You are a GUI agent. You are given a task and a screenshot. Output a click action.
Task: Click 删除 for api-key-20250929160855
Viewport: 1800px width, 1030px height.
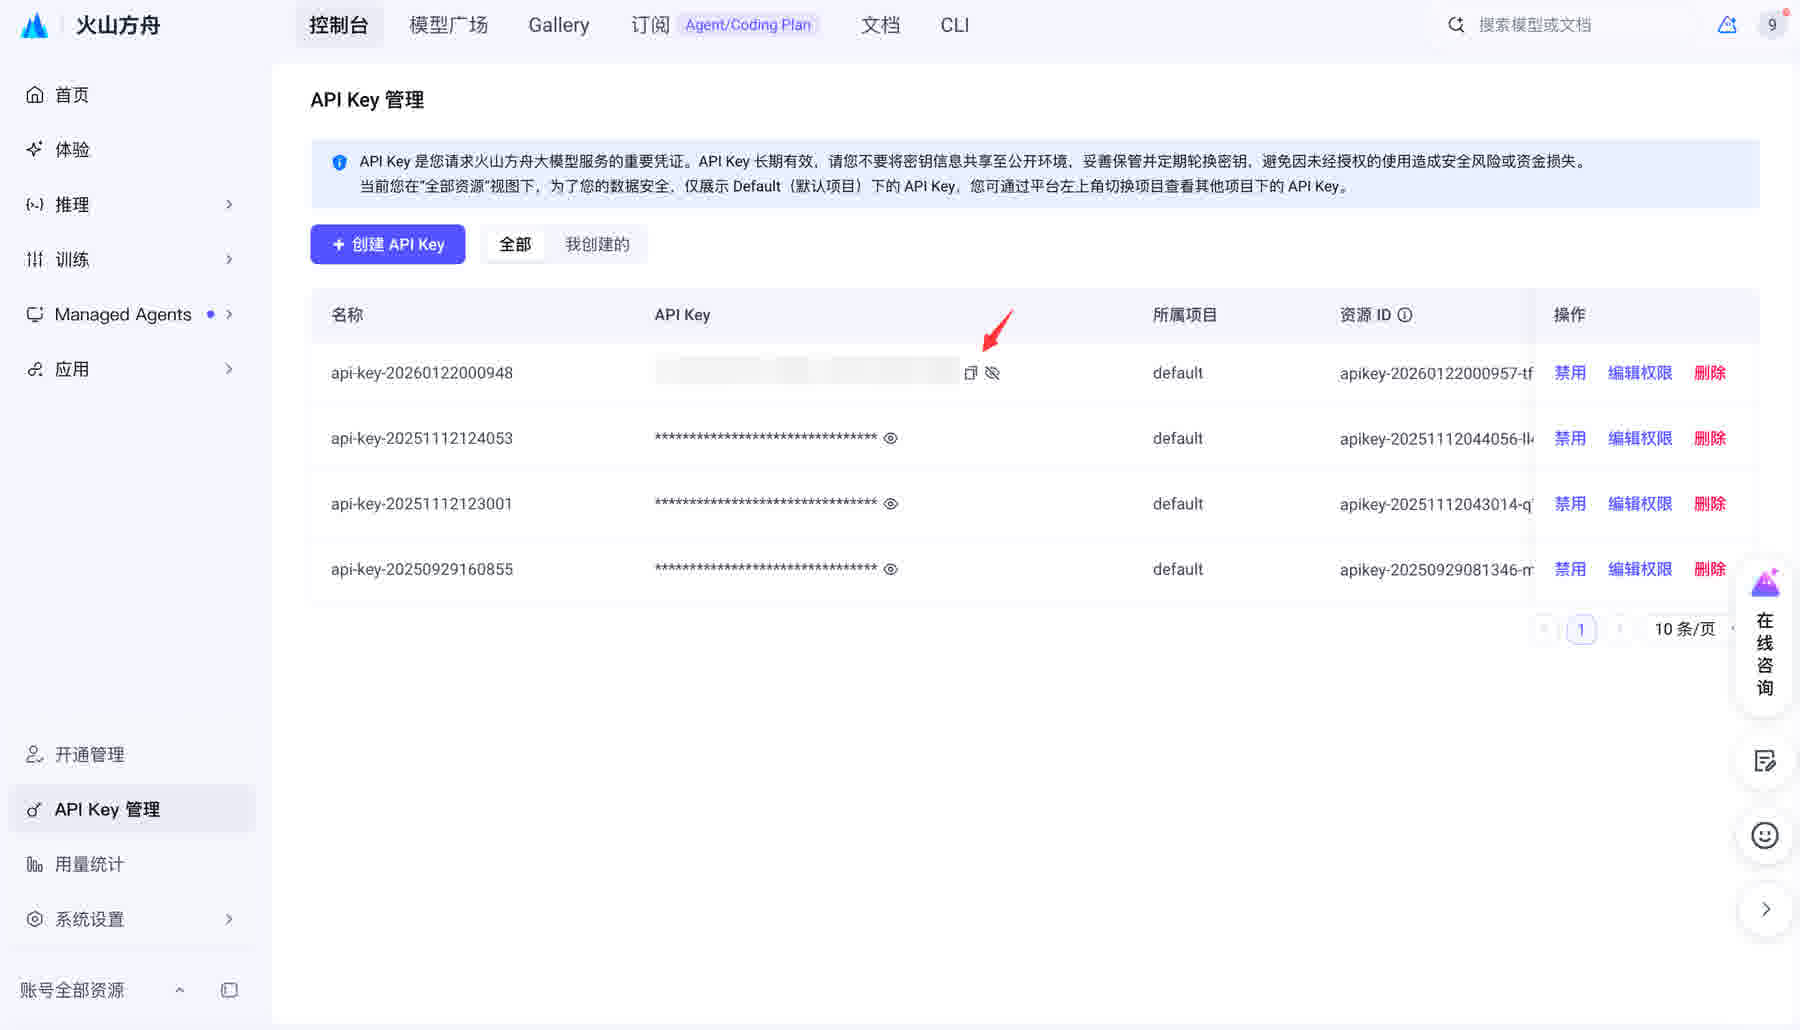coord(1710,569)
